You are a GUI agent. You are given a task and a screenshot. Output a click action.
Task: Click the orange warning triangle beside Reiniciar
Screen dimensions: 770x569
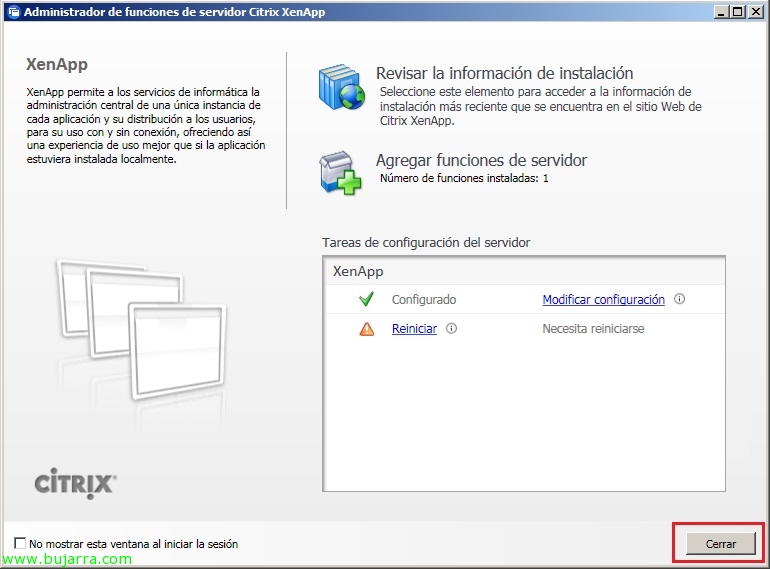(x=366, y=328)
